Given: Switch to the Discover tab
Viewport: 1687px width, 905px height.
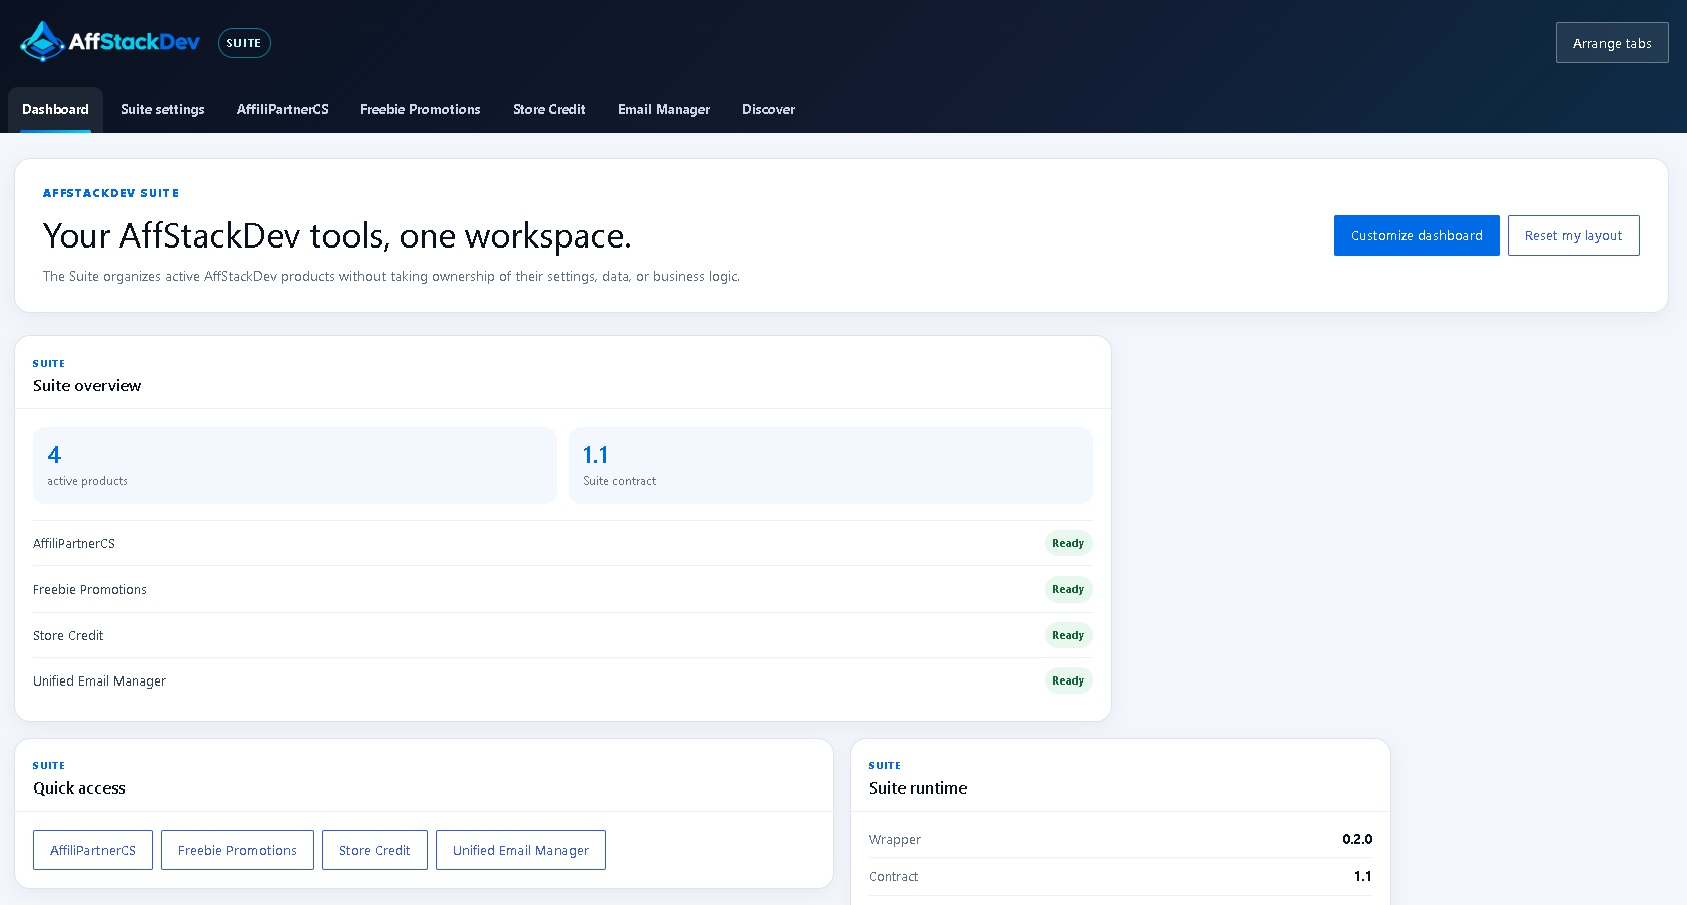Looking at the screenshot, I should [x=768, y=110].
